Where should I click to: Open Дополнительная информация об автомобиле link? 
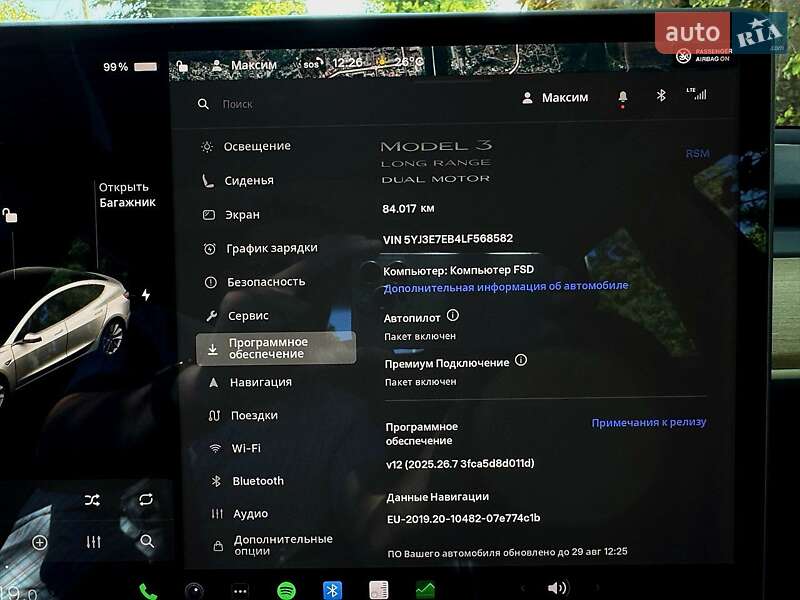(505, 286)
